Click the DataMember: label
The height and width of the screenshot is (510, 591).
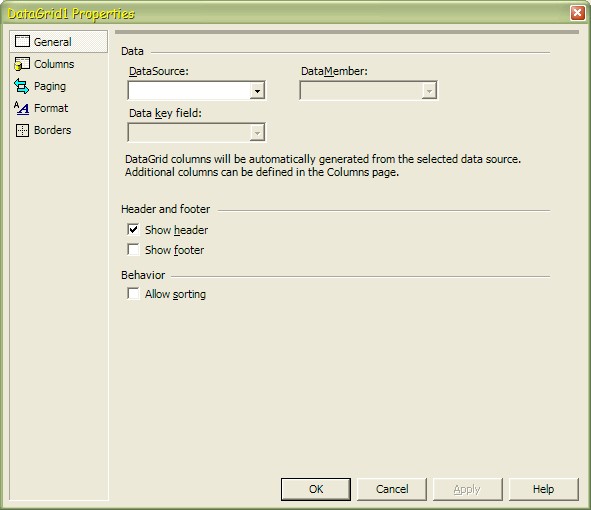pyautogui.click(x=334, y=71)
